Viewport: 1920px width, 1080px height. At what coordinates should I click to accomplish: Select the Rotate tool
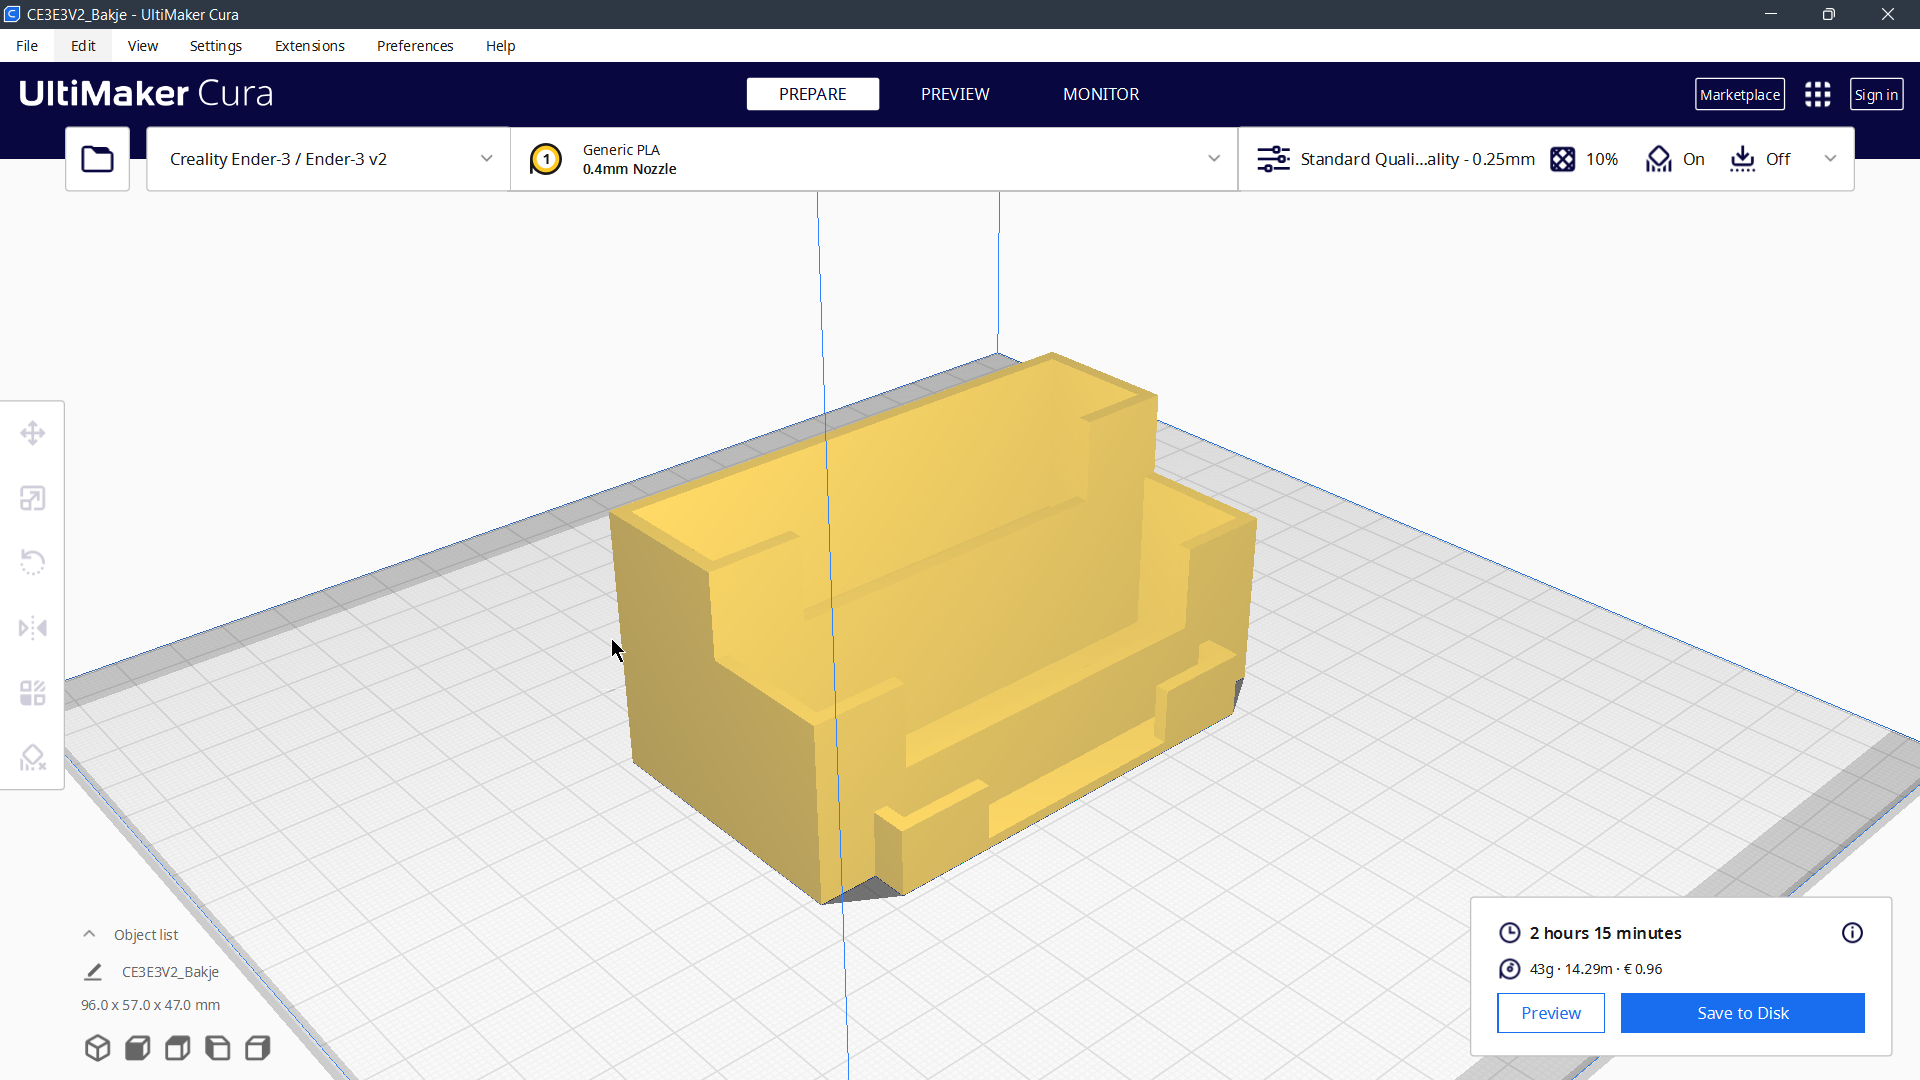pyautogui.click(x=33, y=562)
